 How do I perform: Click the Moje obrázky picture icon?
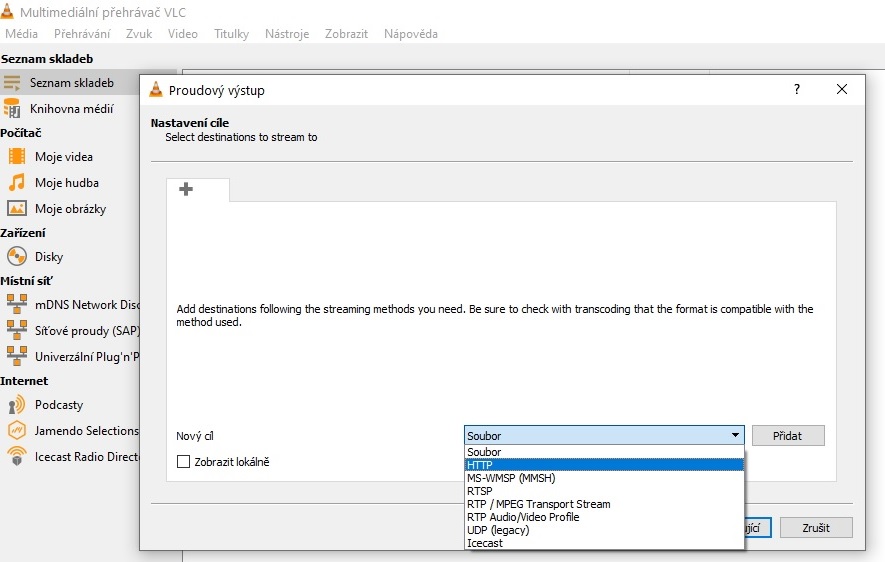17,208
